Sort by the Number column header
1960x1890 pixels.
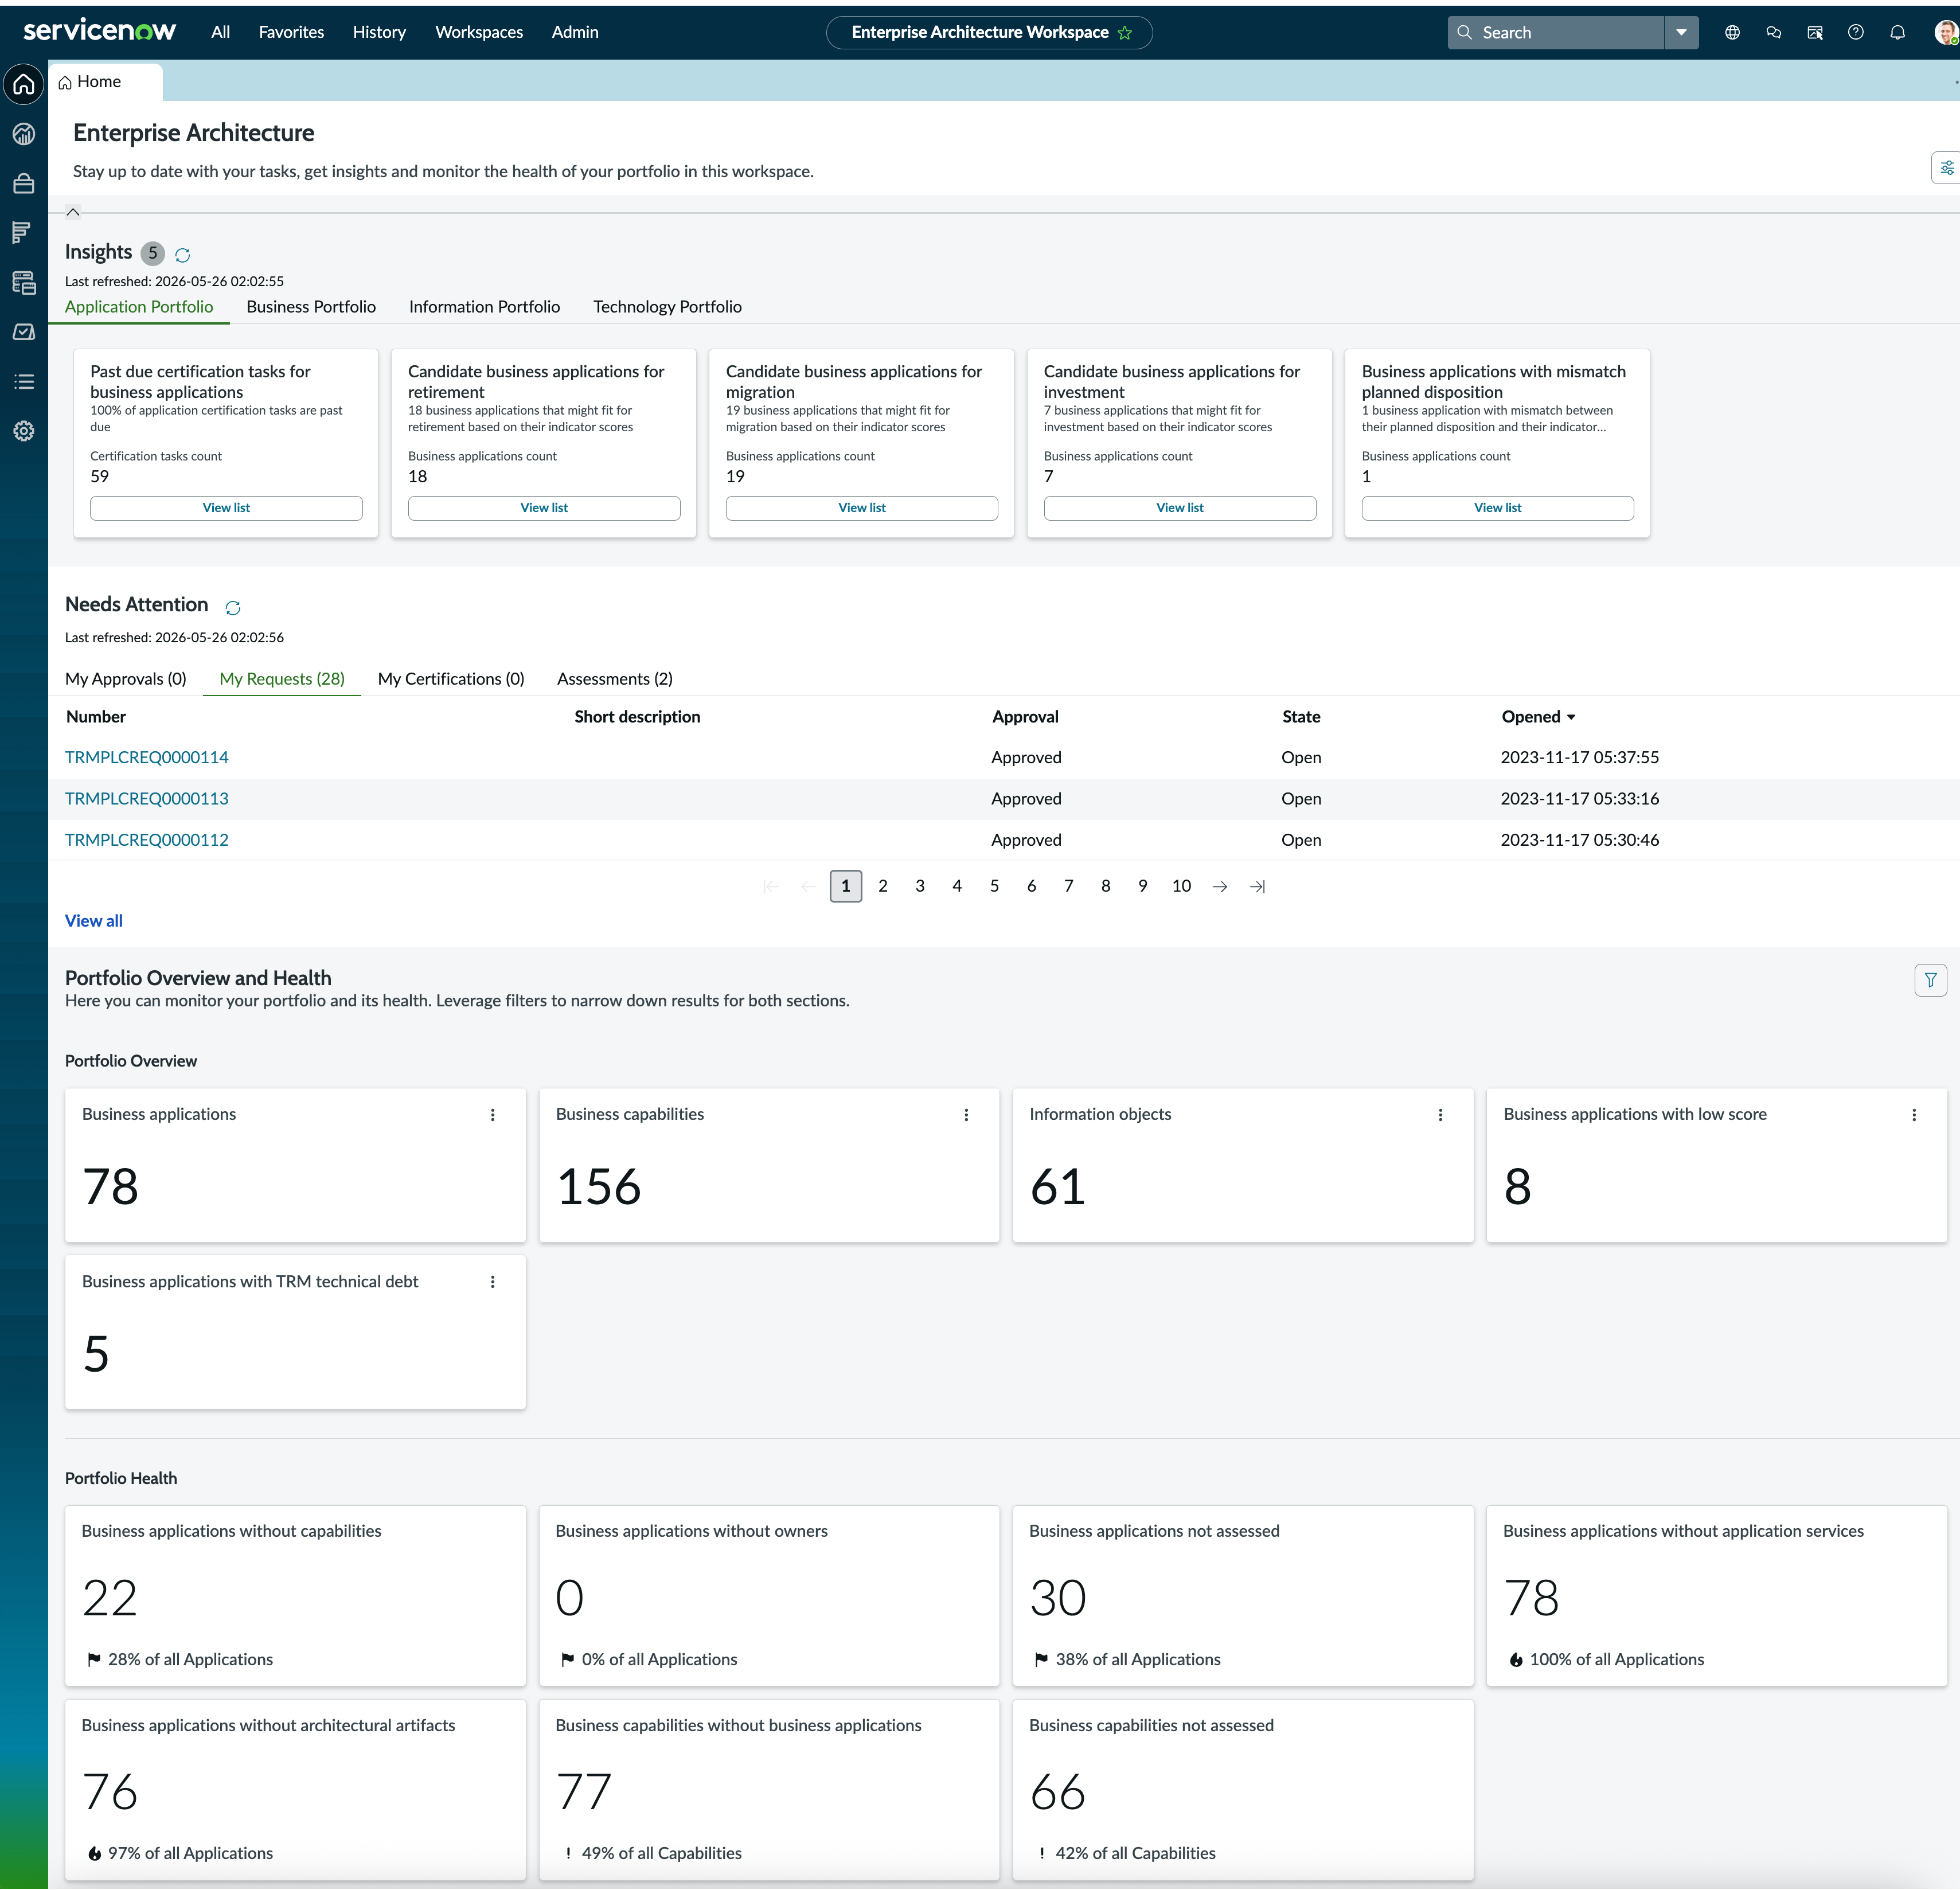point(96,717)
